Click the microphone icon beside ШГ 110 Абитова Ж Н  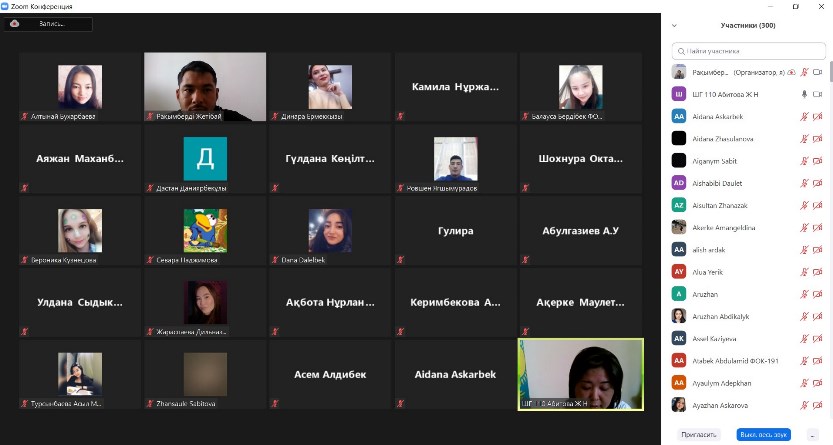click(x=804, y=94)
